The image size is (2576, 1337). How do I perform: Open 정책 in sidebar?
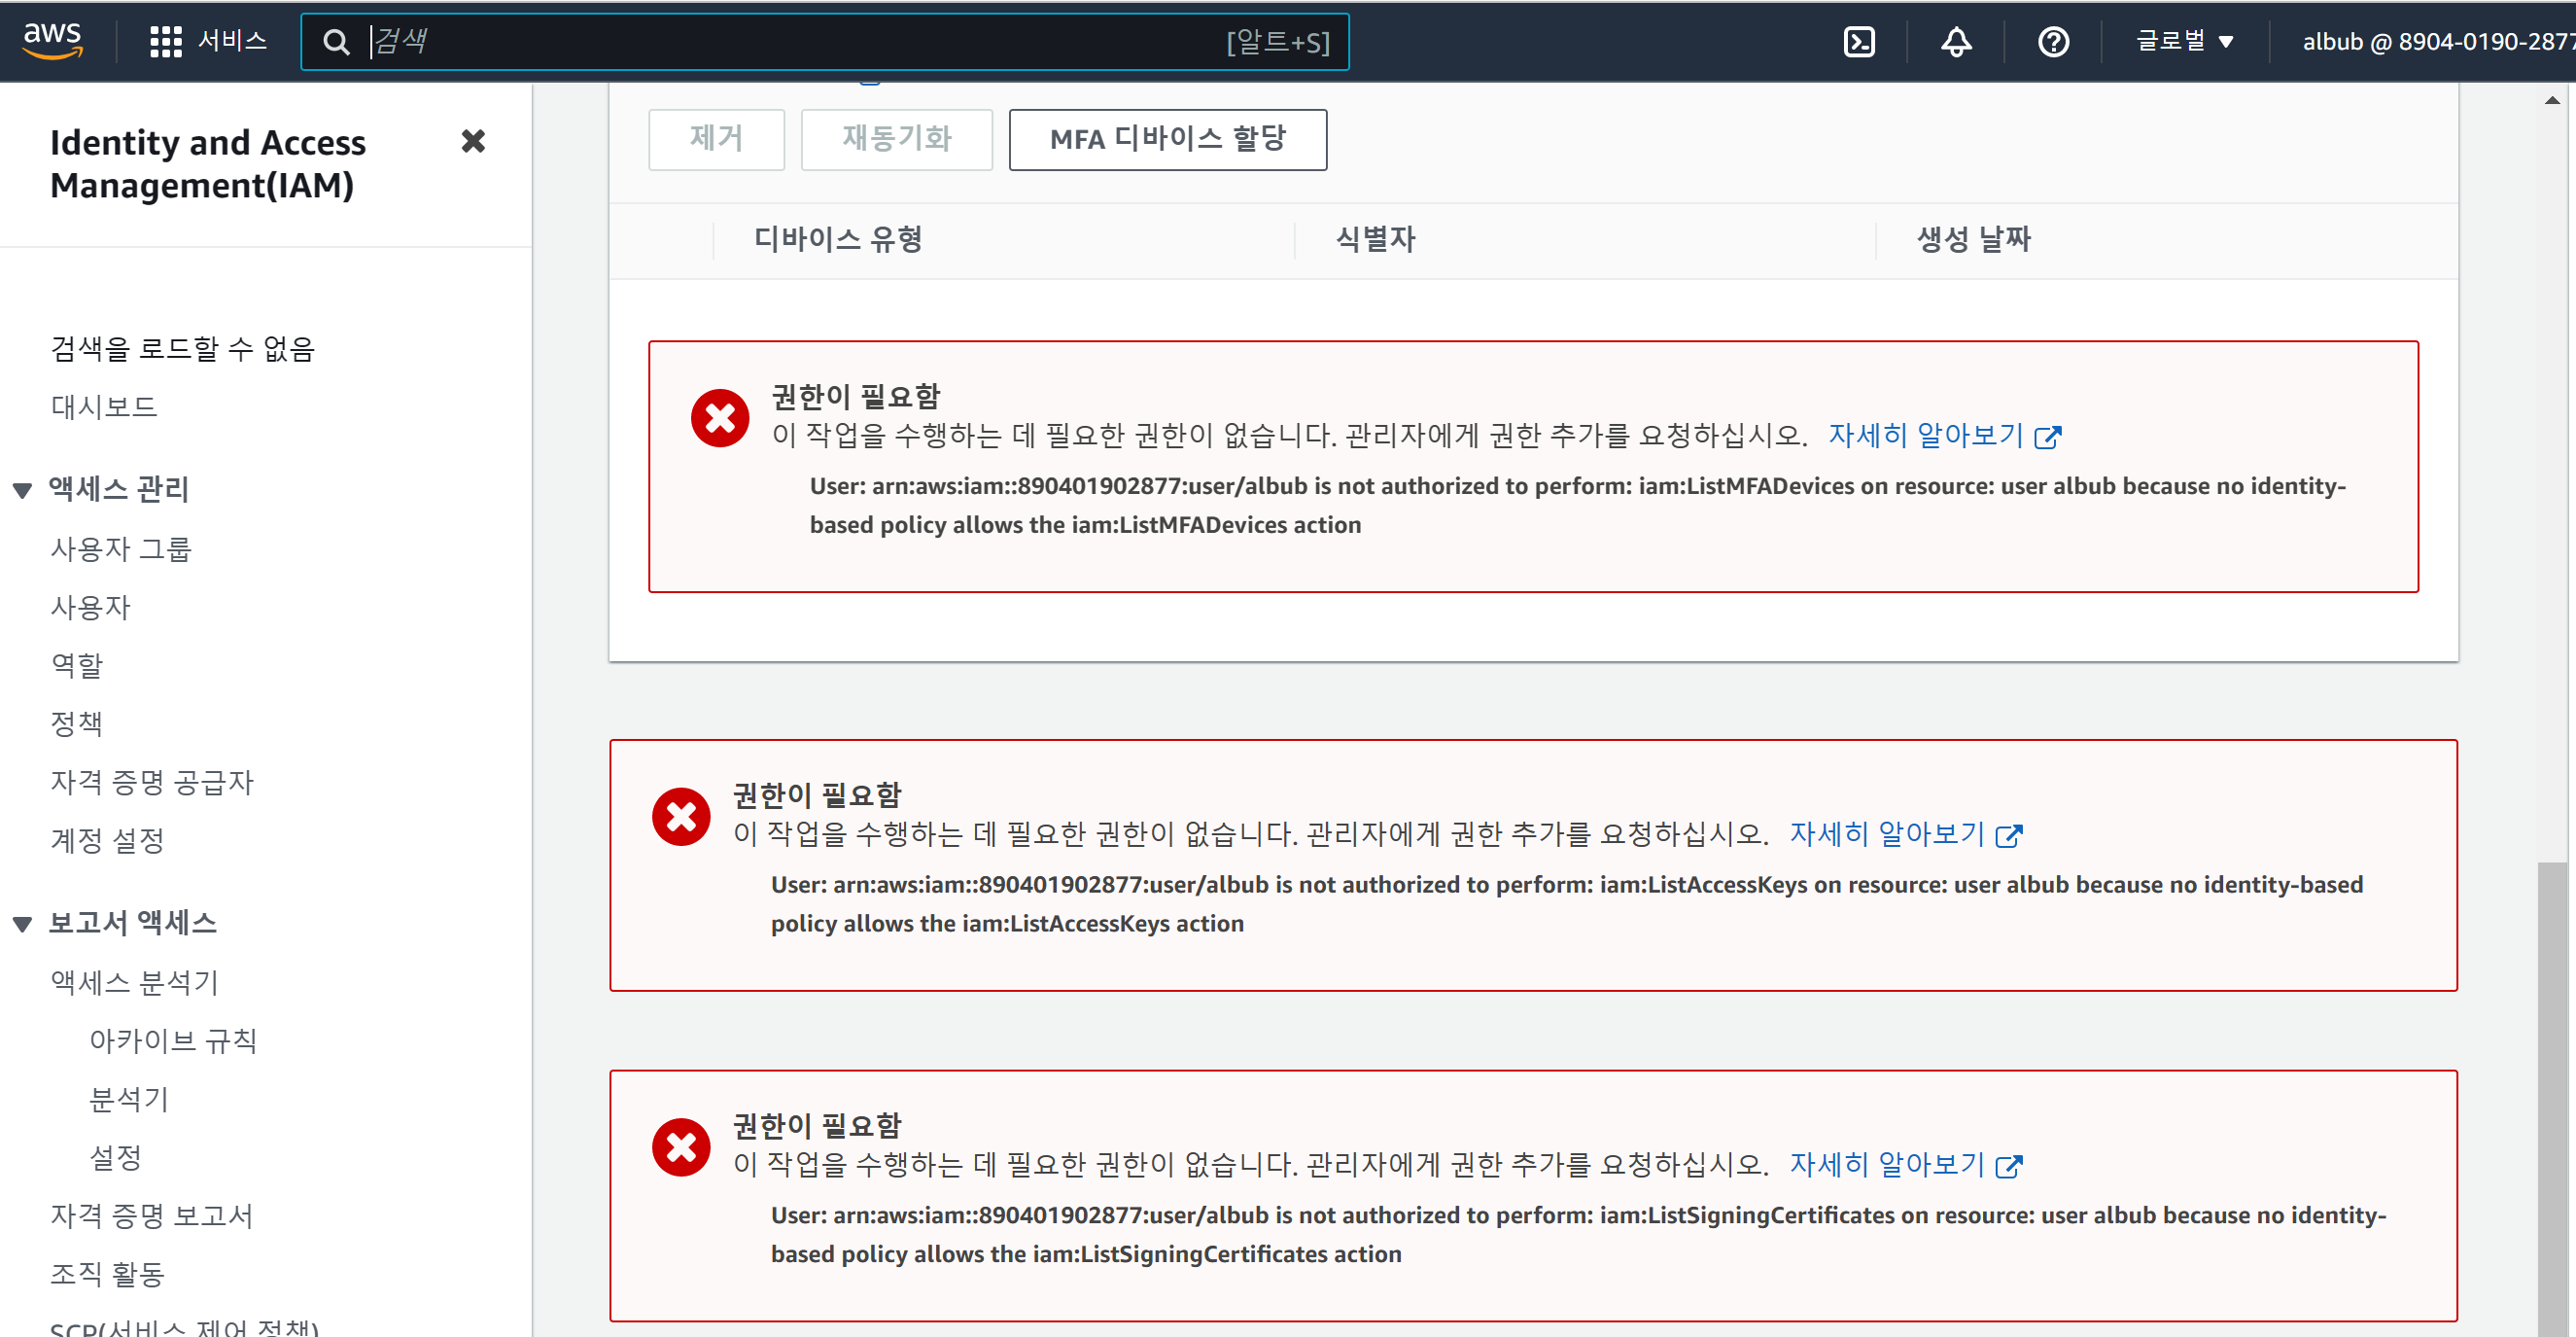tap(77, 723)
